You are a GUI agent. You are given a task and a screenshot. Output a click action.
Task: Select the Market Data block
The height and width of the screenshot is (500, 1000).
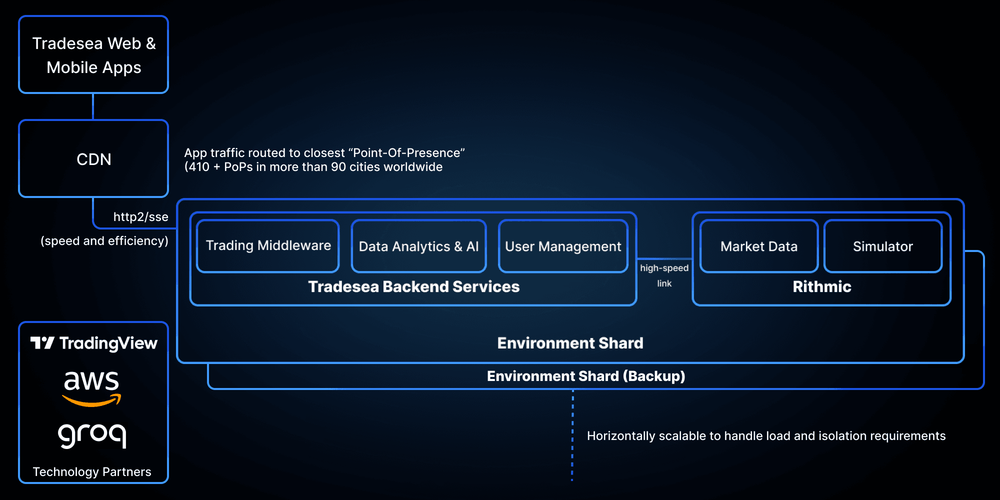click(759, 246)
